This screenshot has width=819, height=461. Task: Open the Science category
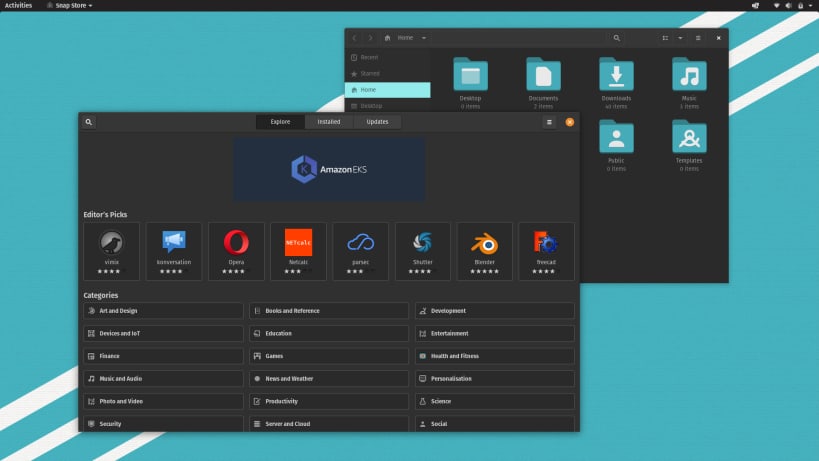tap(495, 401)
